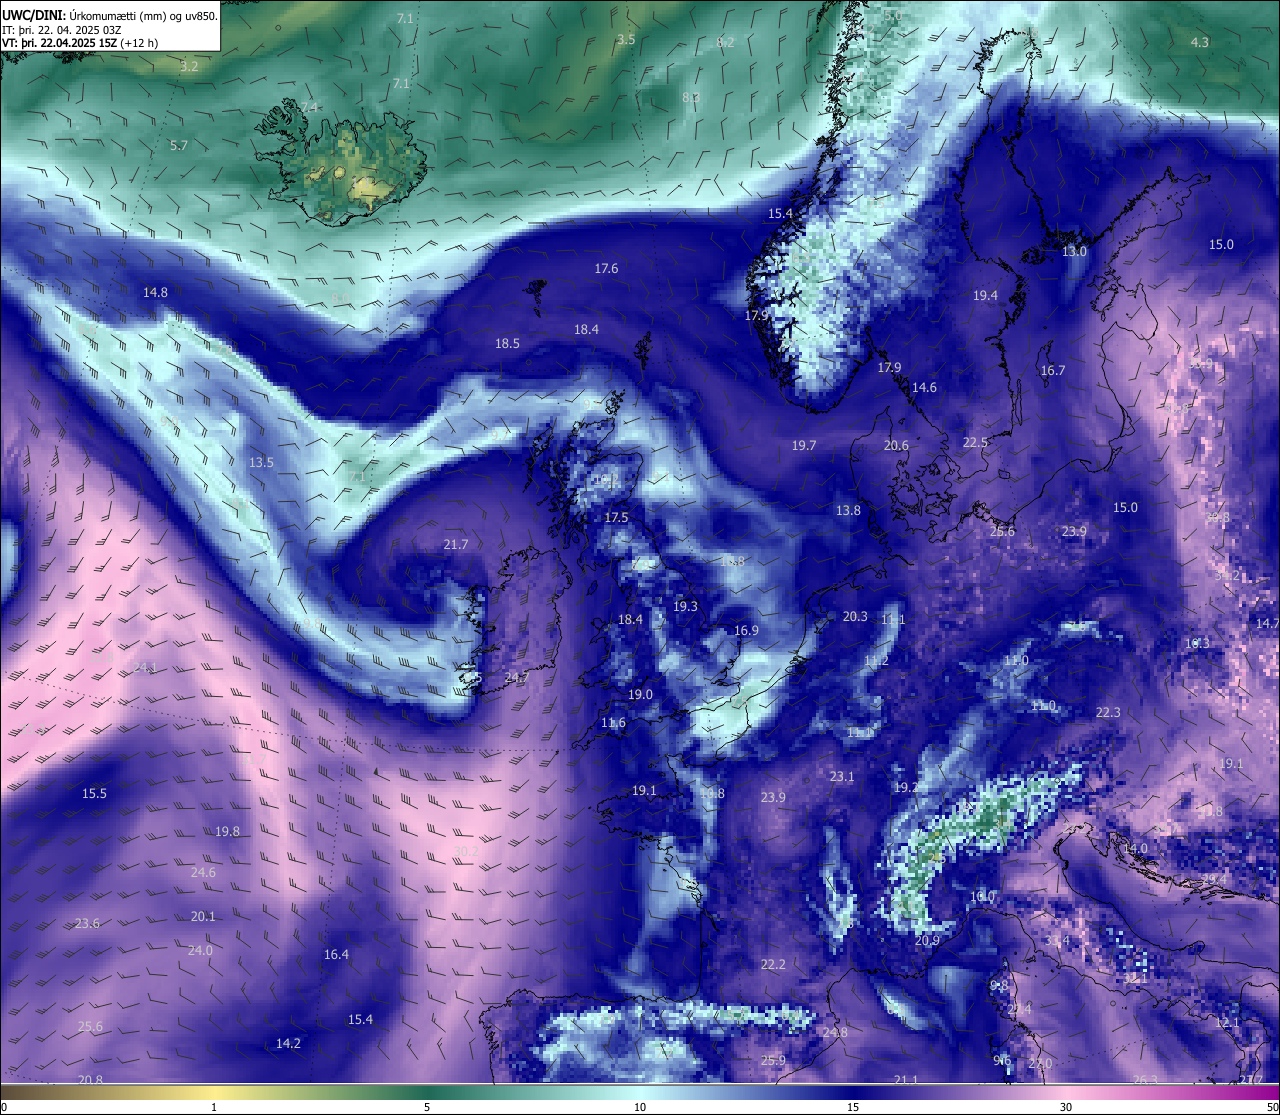This screenshot has width=1280, height=1115.
Task: Click the 16.9 value over England
Action: pyautogui.click(x=746, y=630)
